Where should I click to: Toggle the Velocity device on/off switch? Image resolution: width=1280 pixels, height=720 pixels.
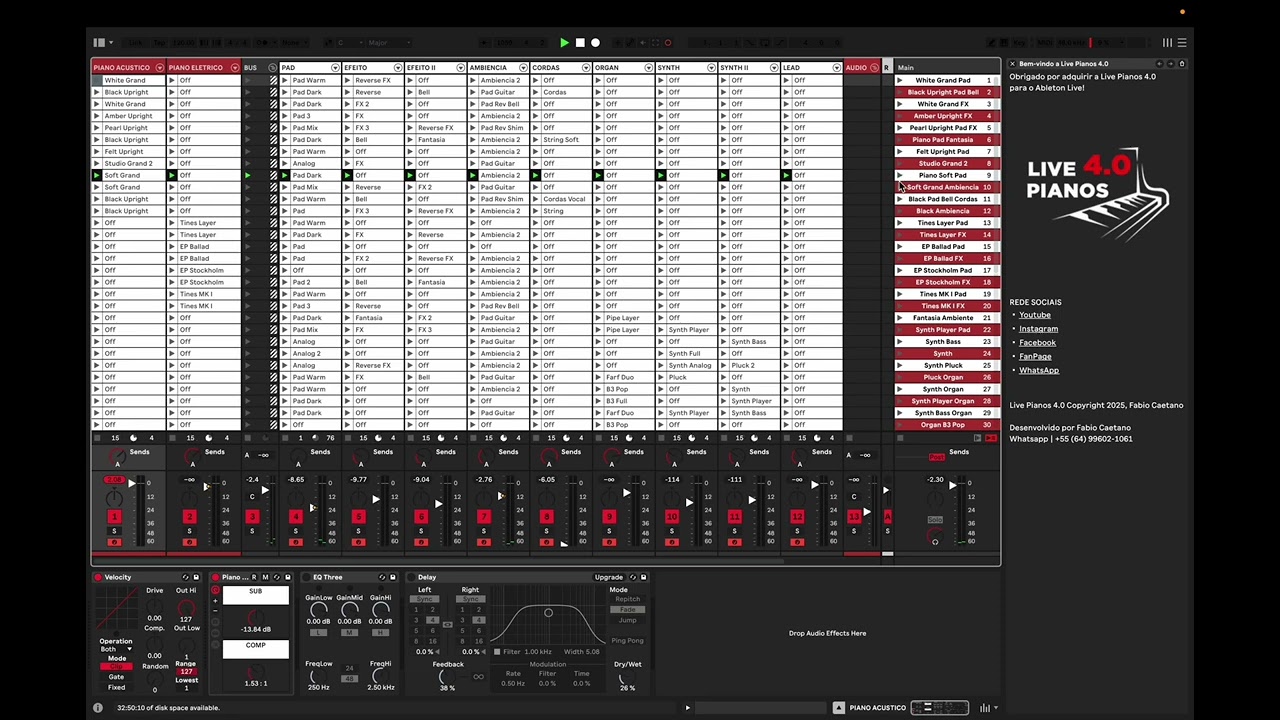point(98,577)
